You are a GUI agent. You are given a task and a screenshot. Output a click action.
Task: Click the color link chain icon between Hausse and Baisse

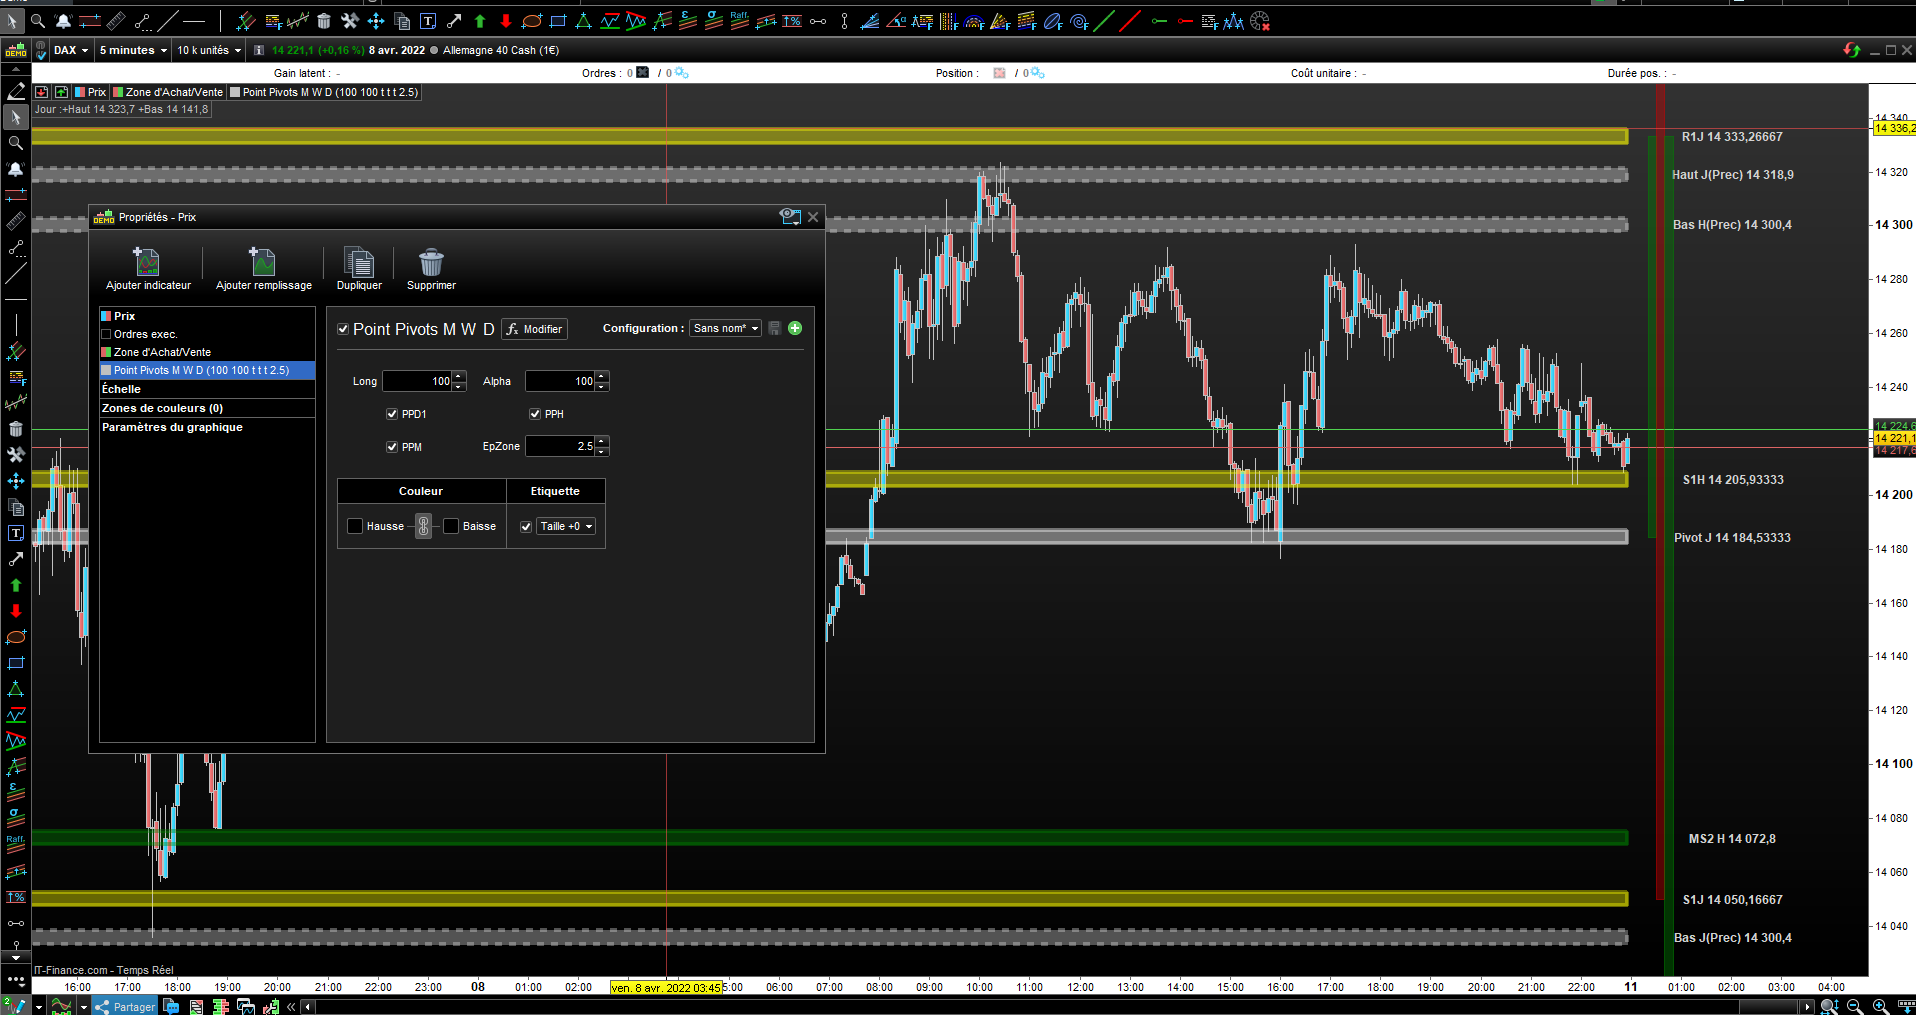click(424, 526)
